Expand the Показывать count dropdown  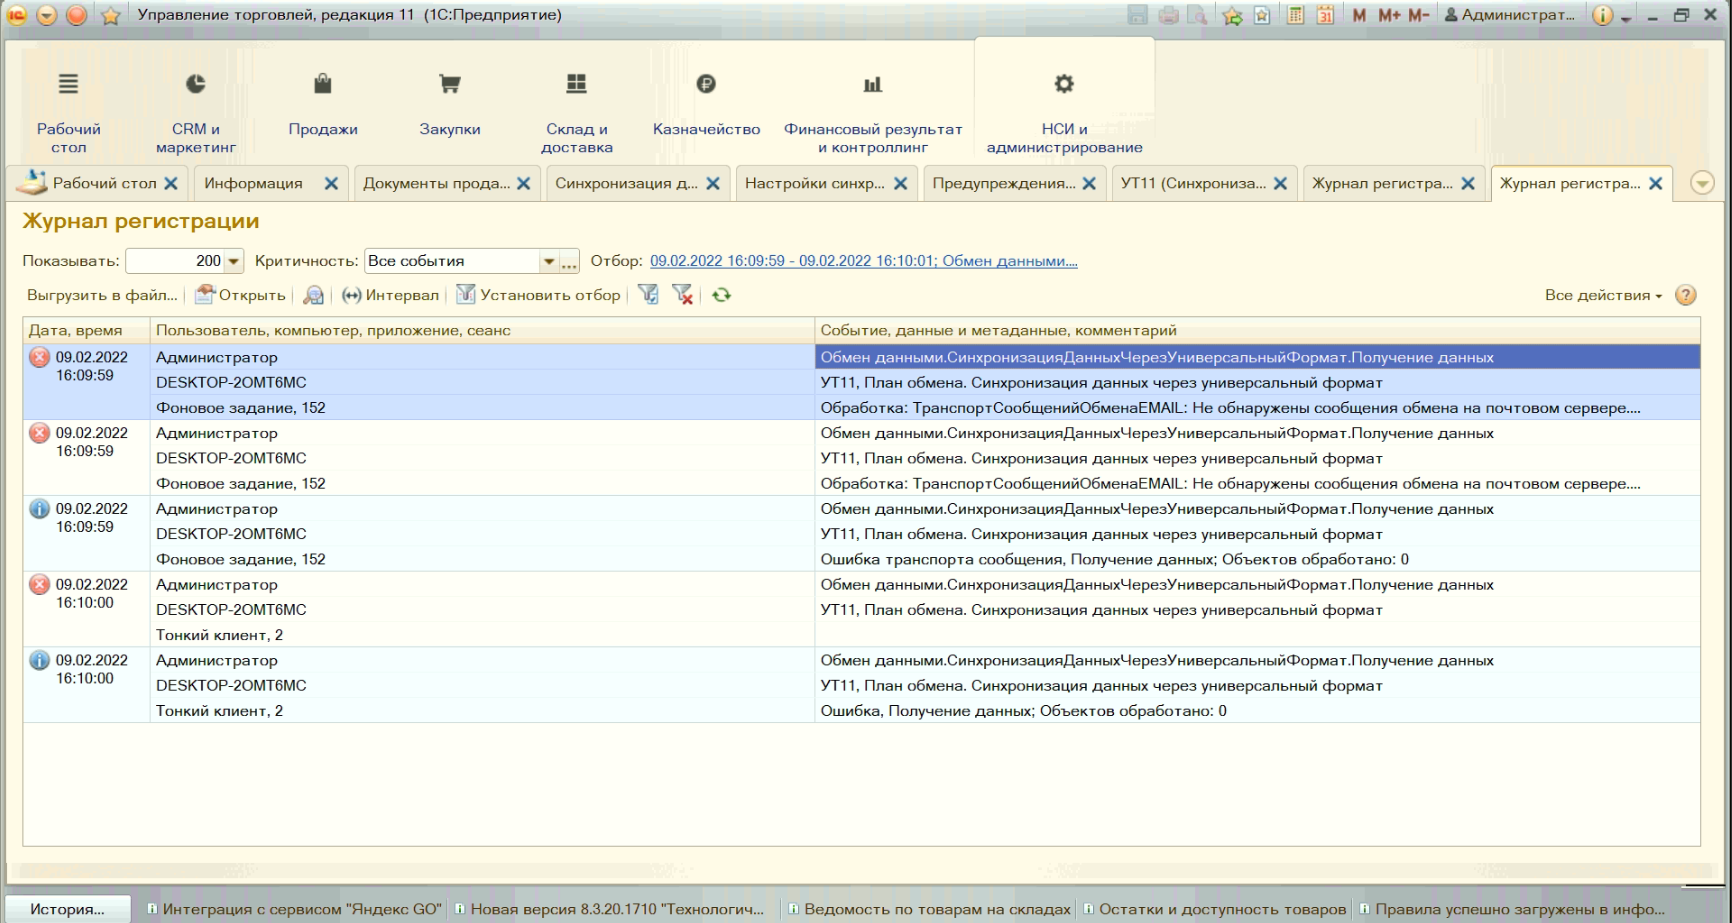point(234,261)
